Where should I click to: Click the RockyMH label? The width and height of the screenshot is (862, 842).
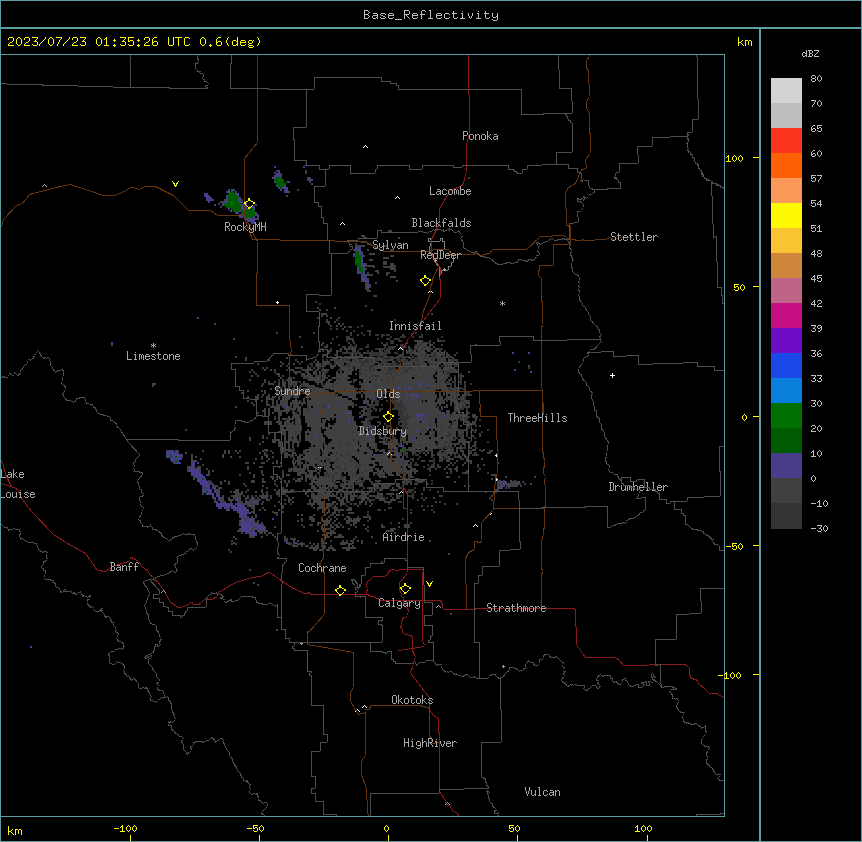pyautogui.click(x=245, y=227)
